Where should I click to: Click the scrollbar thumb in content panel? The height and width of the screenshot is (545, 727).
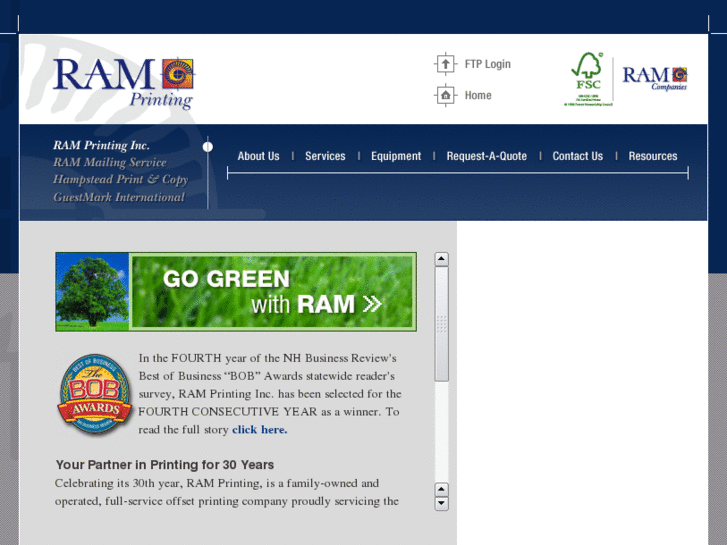click(x=441, y=324)
